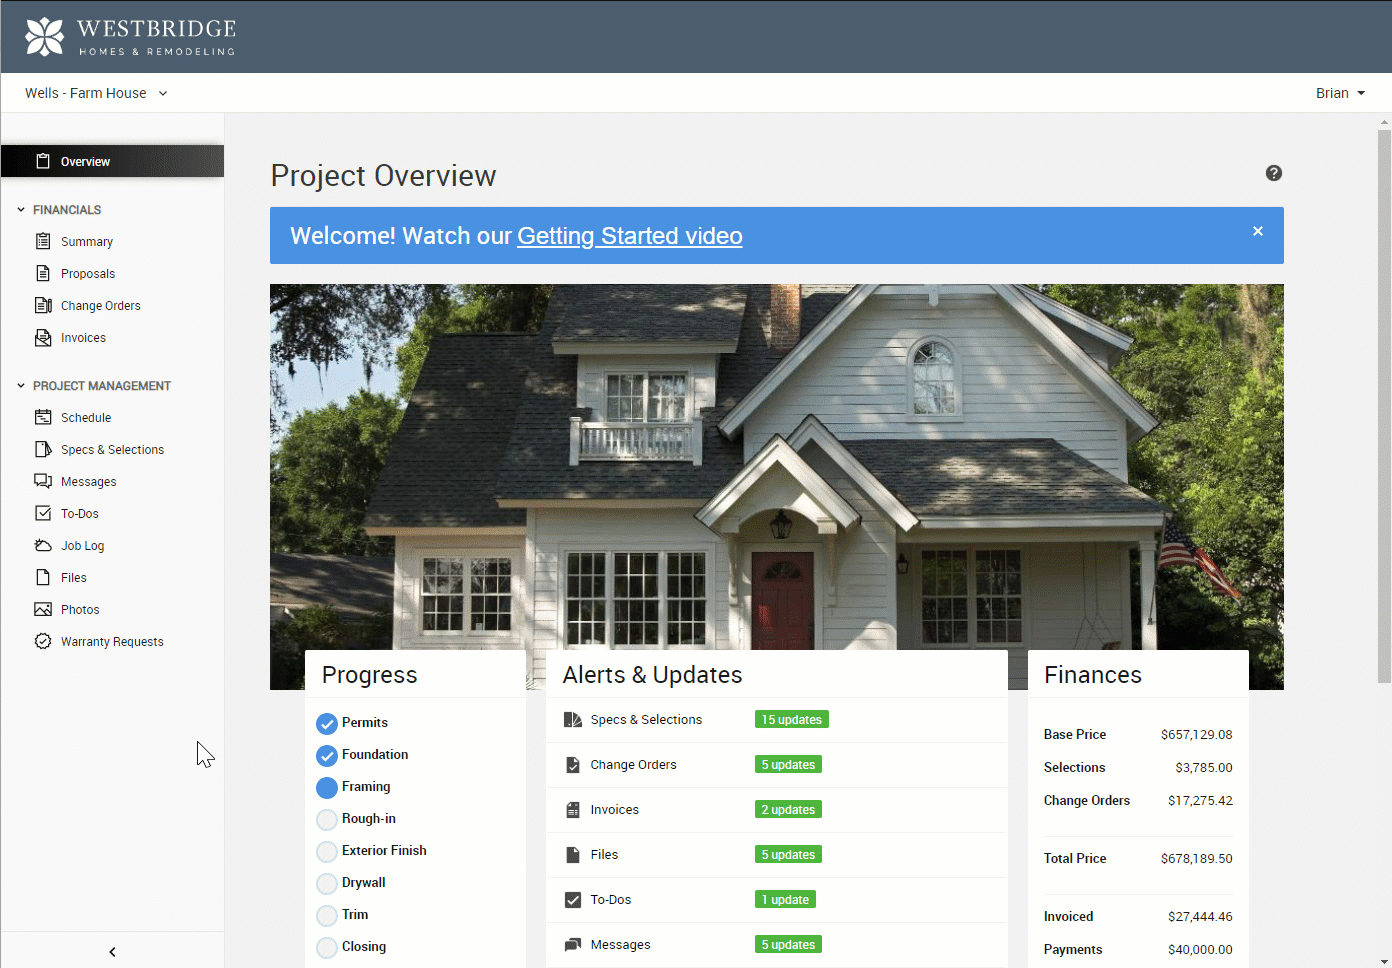Open the Brian user menu dropdown
The width and height of the screenshot is (1392, 968).
pos(1340,93)
